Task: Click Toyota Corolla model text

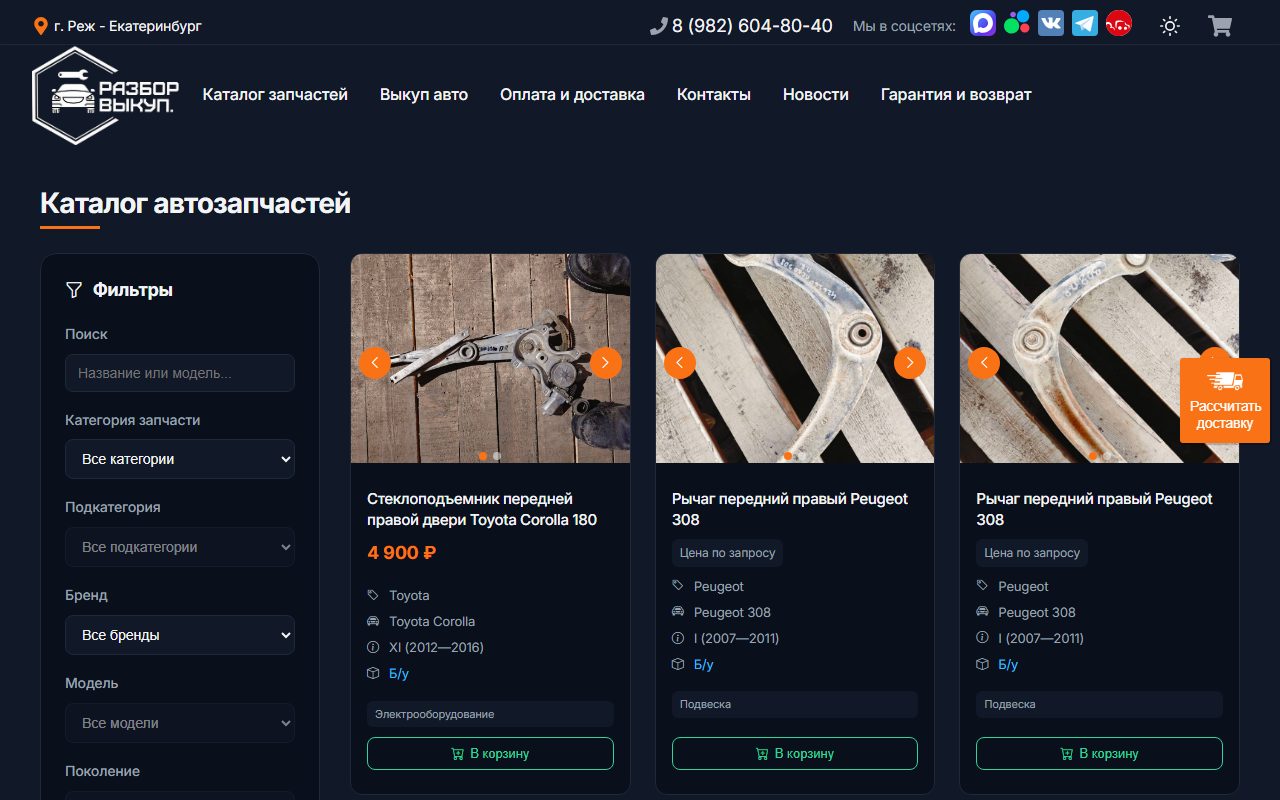Action: (x=432, y=621)
